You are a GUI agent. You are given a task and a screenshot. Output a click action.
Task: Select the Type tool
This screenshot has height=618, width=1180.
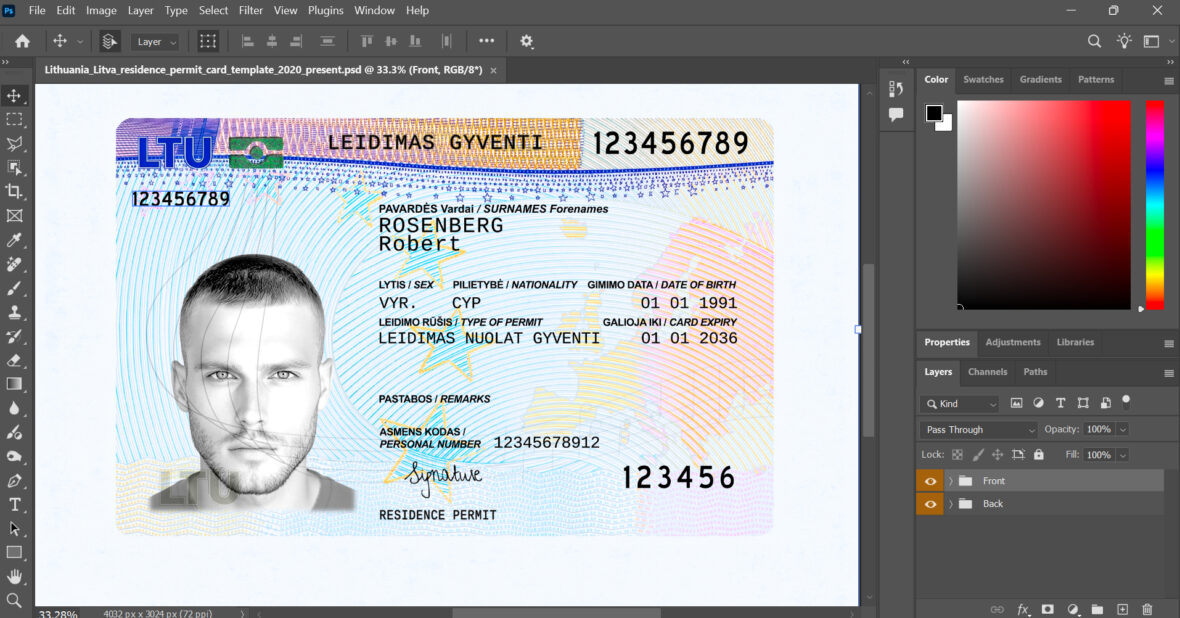tap(14, 504)
